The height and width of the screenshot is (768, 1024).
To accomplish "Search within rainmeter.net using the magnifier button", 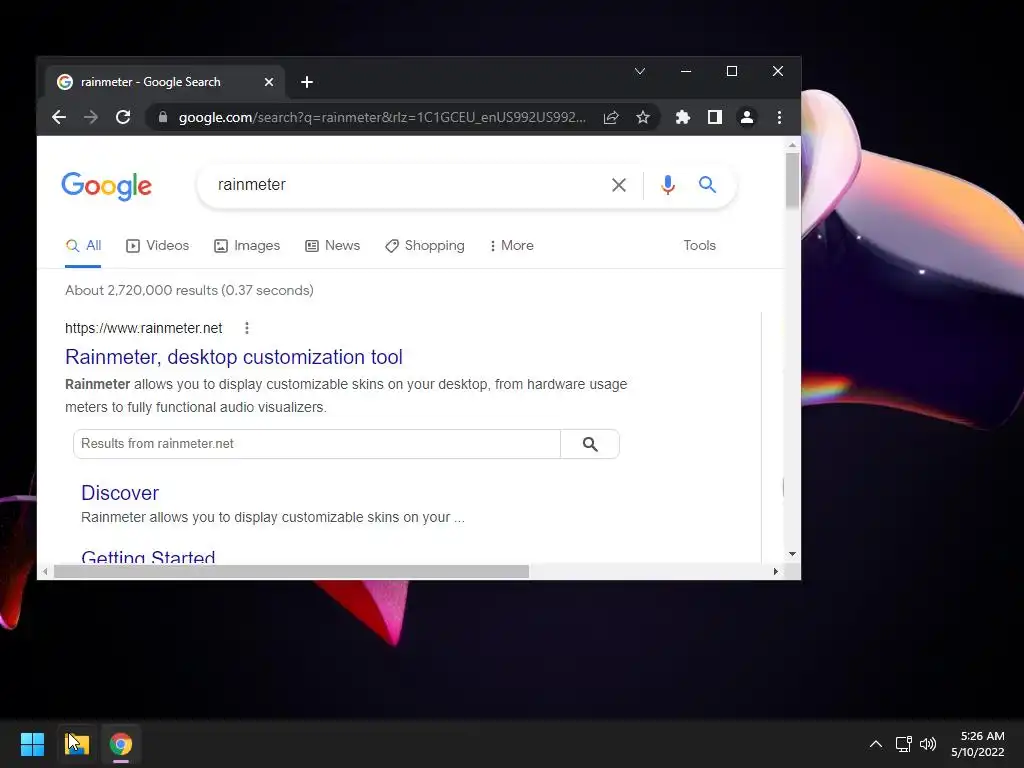I will coord(590,444).
